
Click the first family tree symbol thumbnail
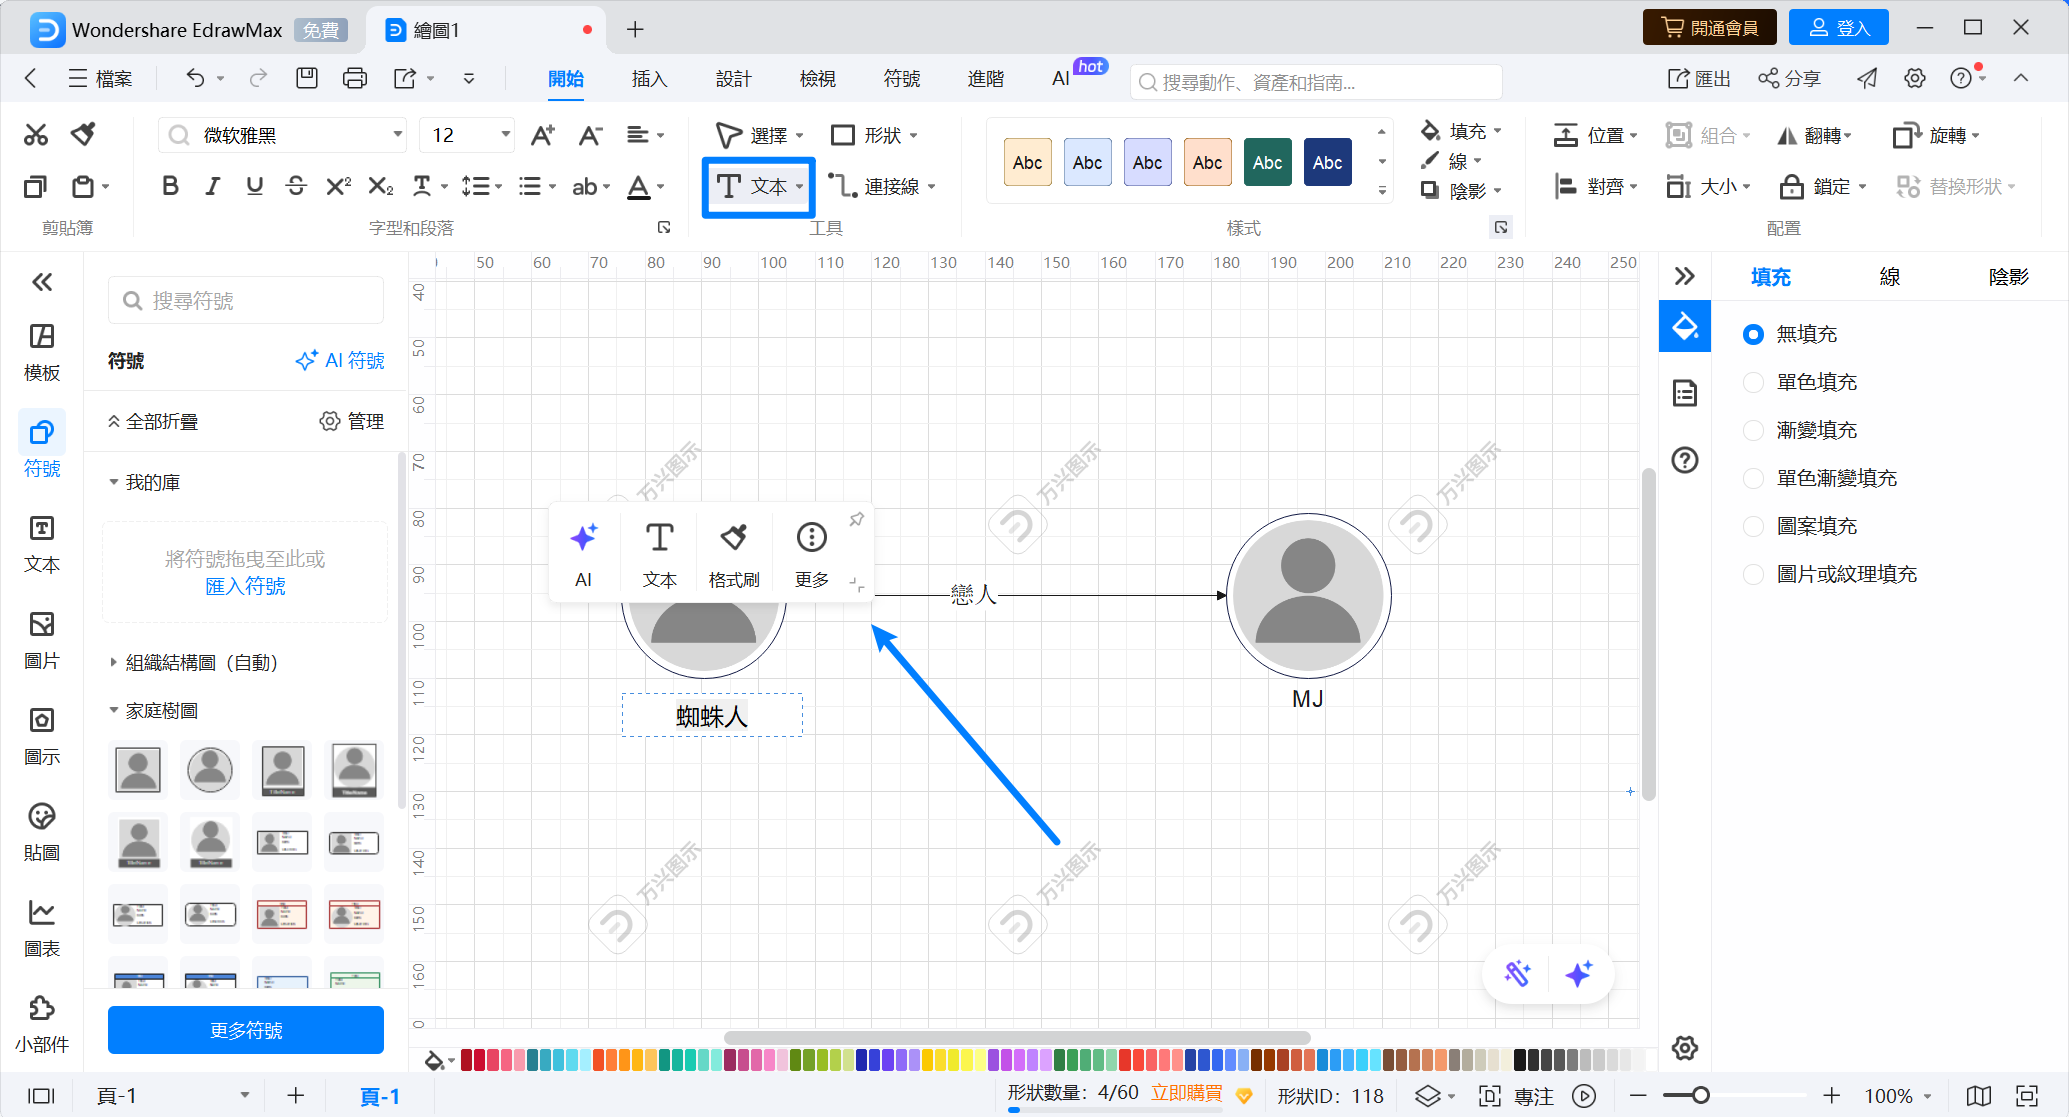[x=138, y=770]
